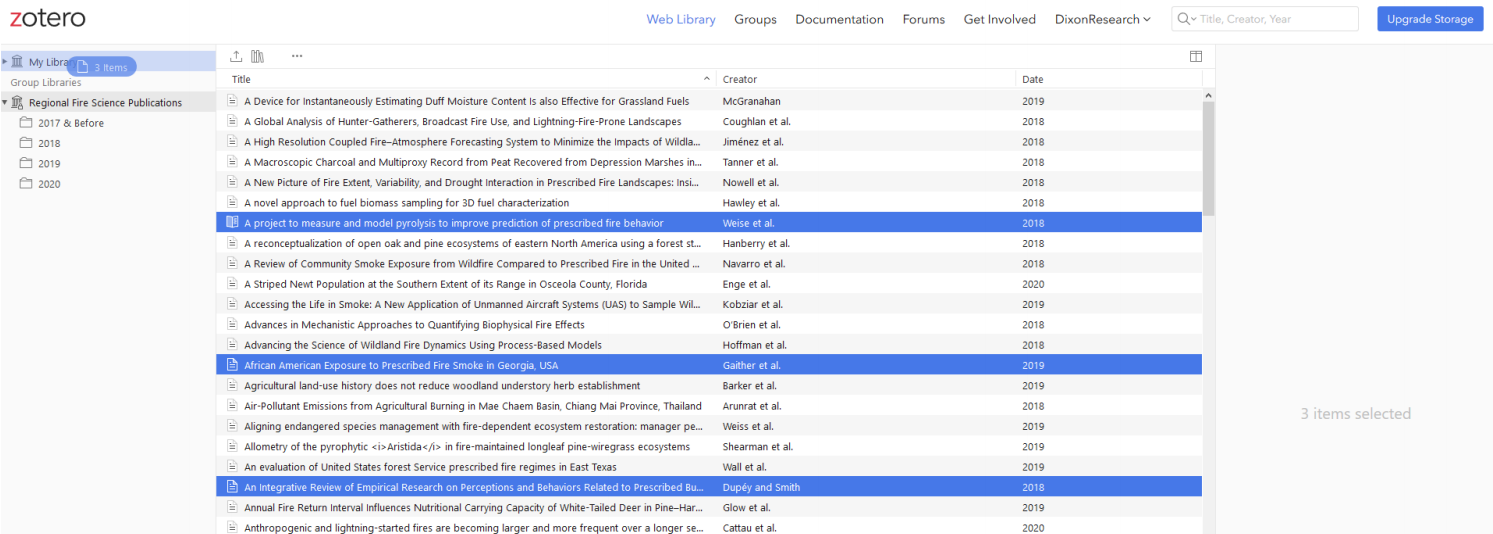1493x534 pixels.
Task: Click document icon for Striped Newt Population row
Action: 232,284
